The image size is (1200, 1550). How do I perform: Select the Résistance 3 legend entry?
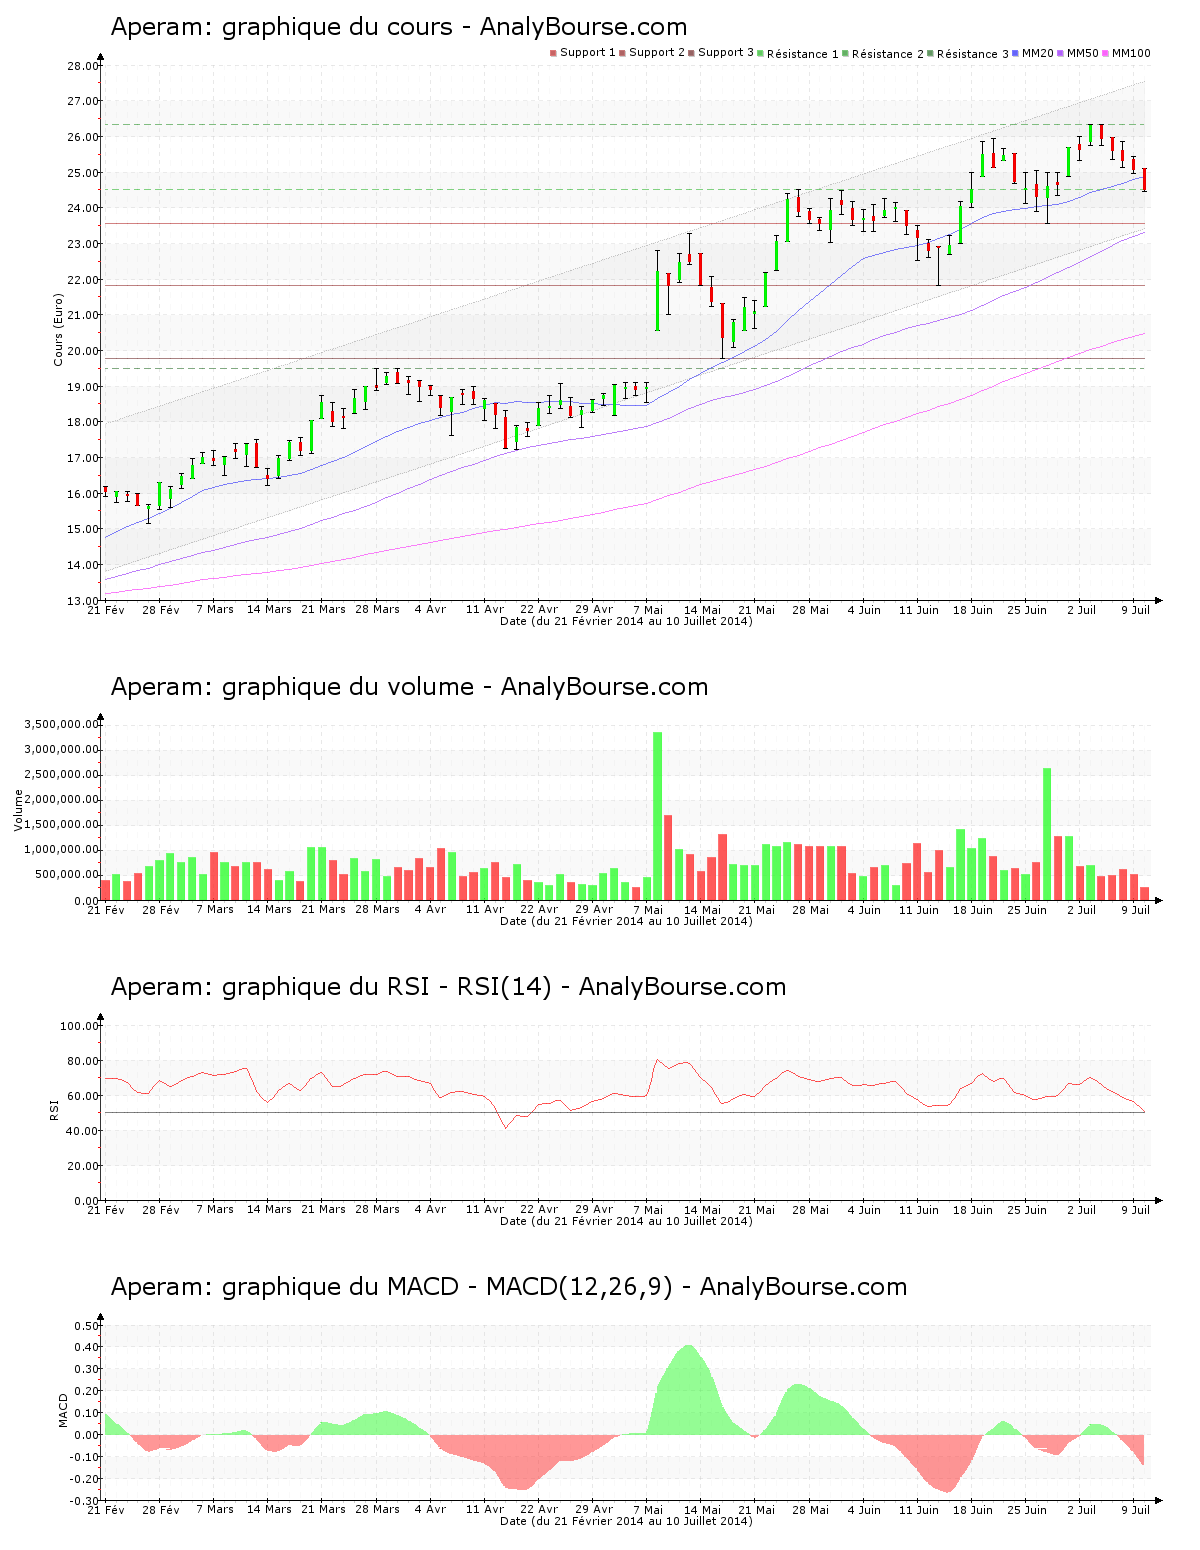pos(969,54)
